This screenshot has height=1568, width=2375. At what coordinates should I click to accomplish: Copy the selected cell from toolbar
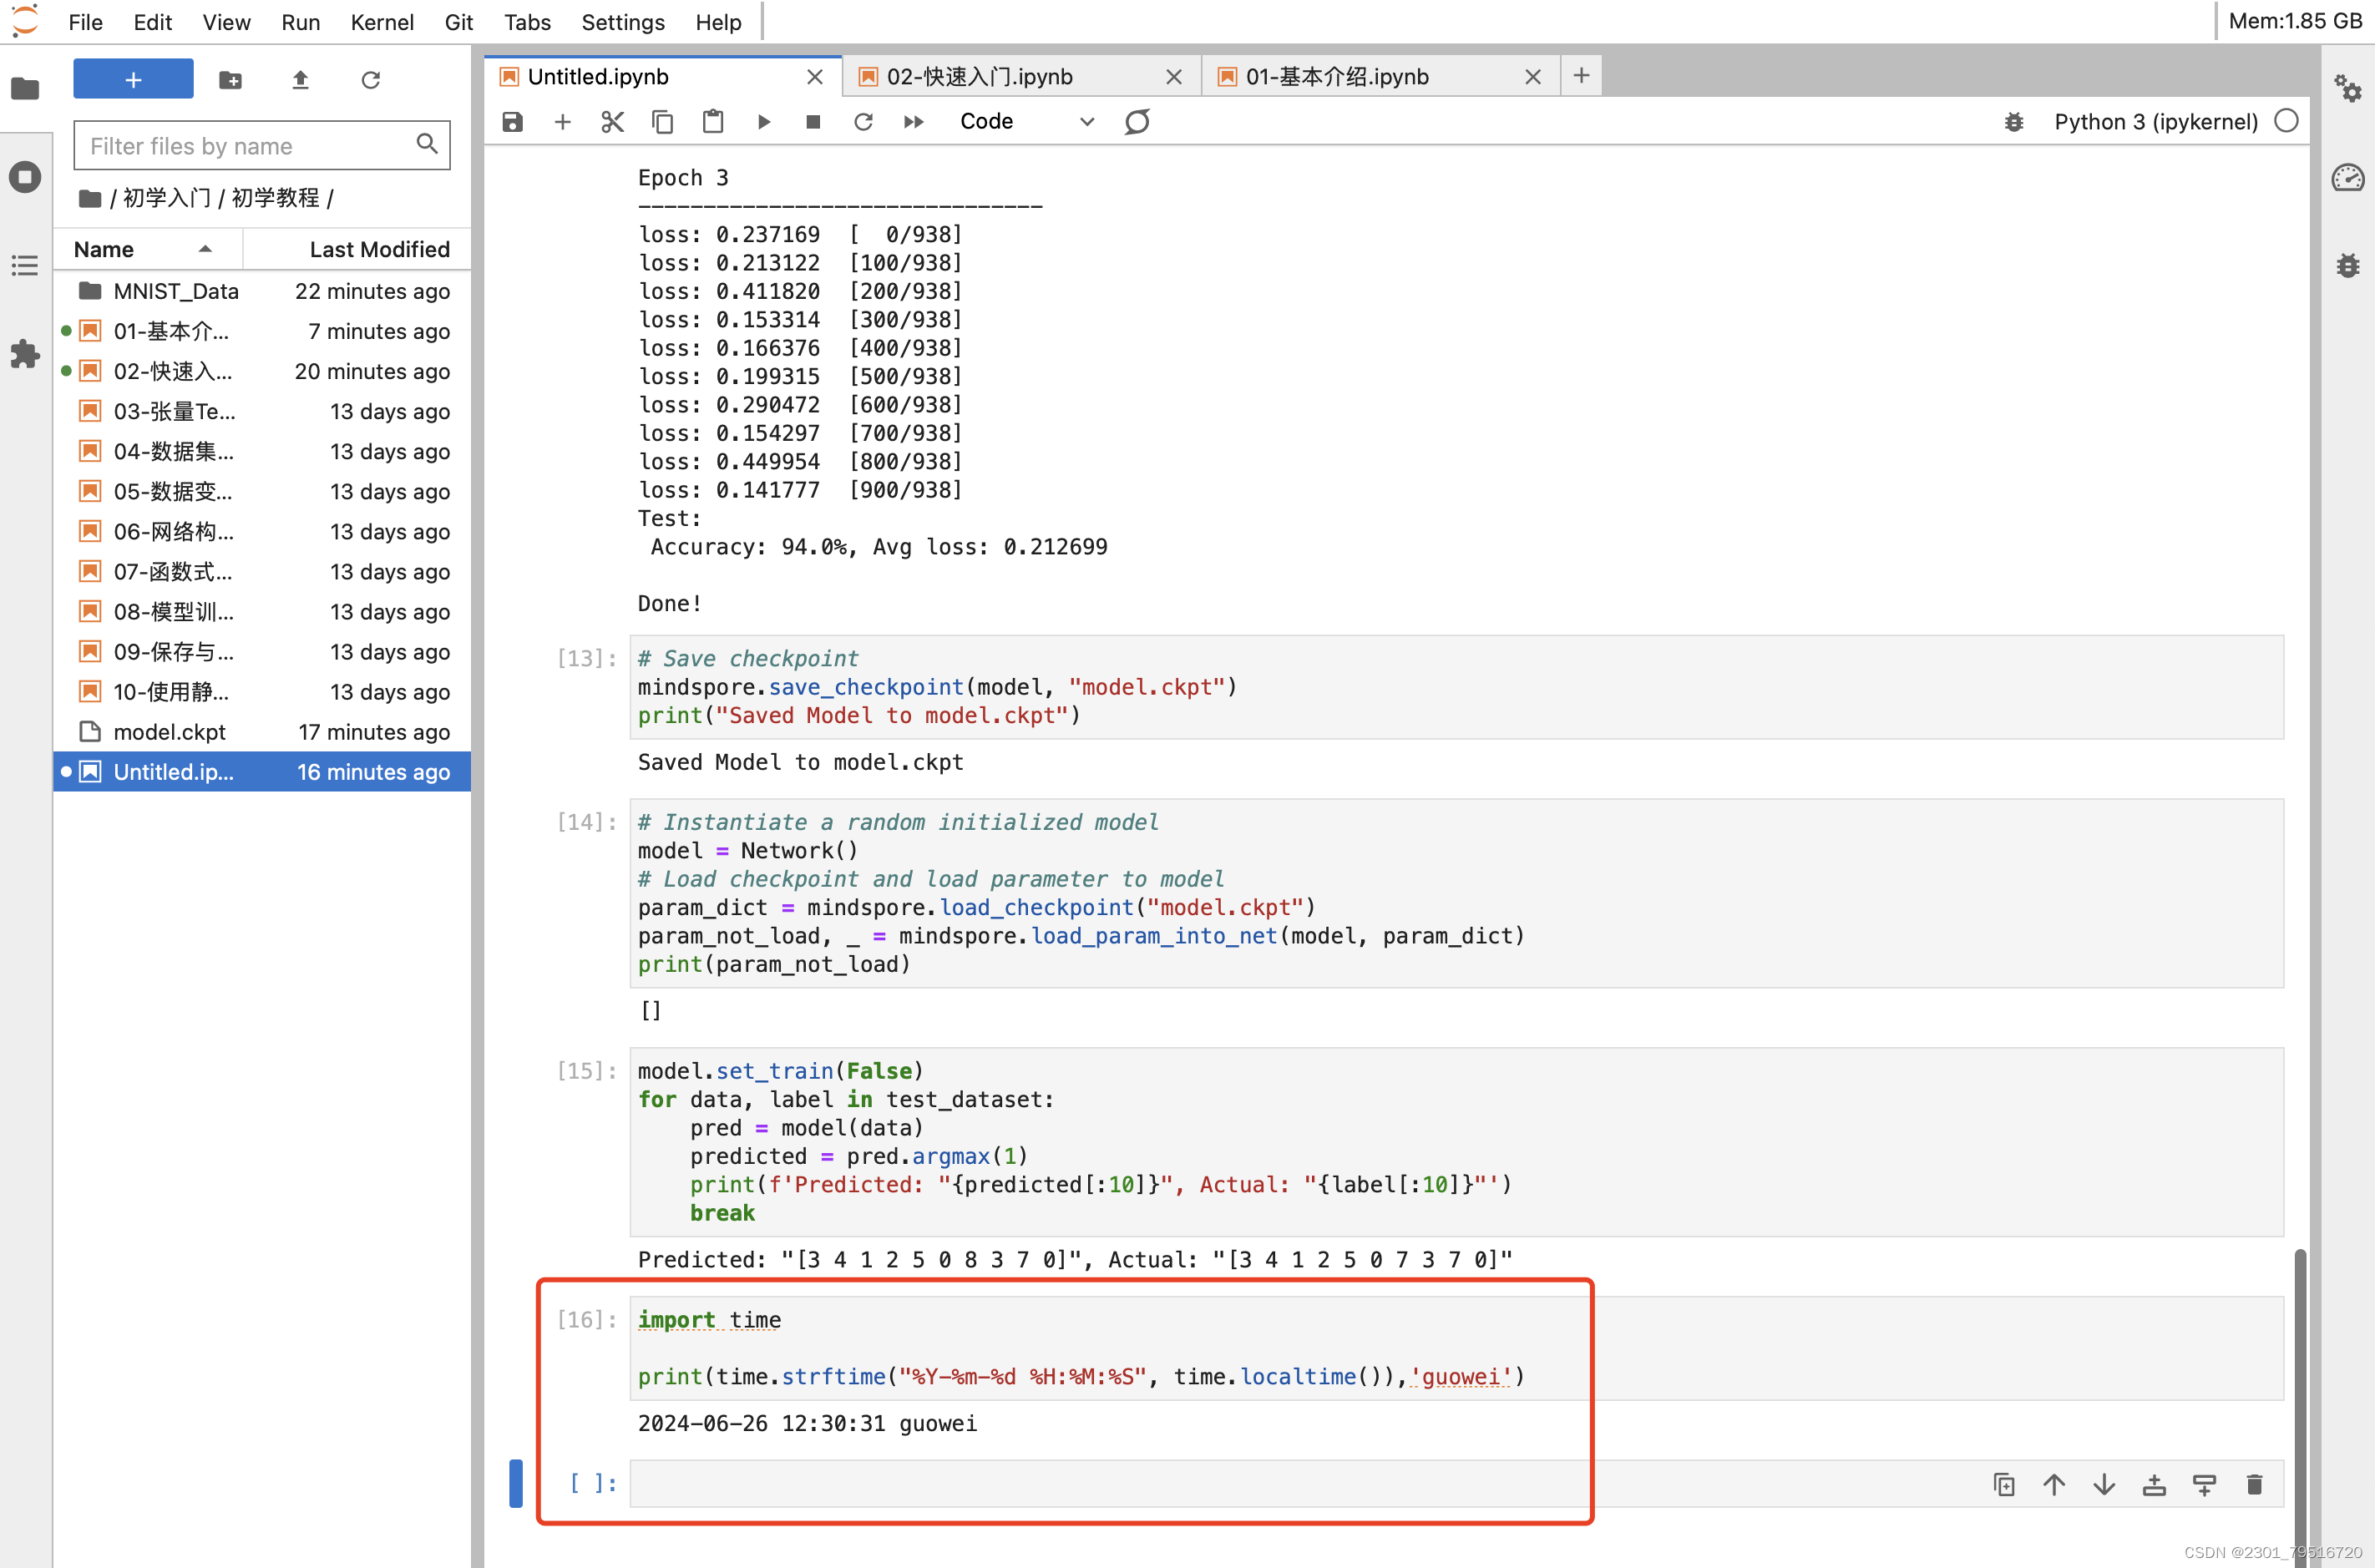[663, 122]
